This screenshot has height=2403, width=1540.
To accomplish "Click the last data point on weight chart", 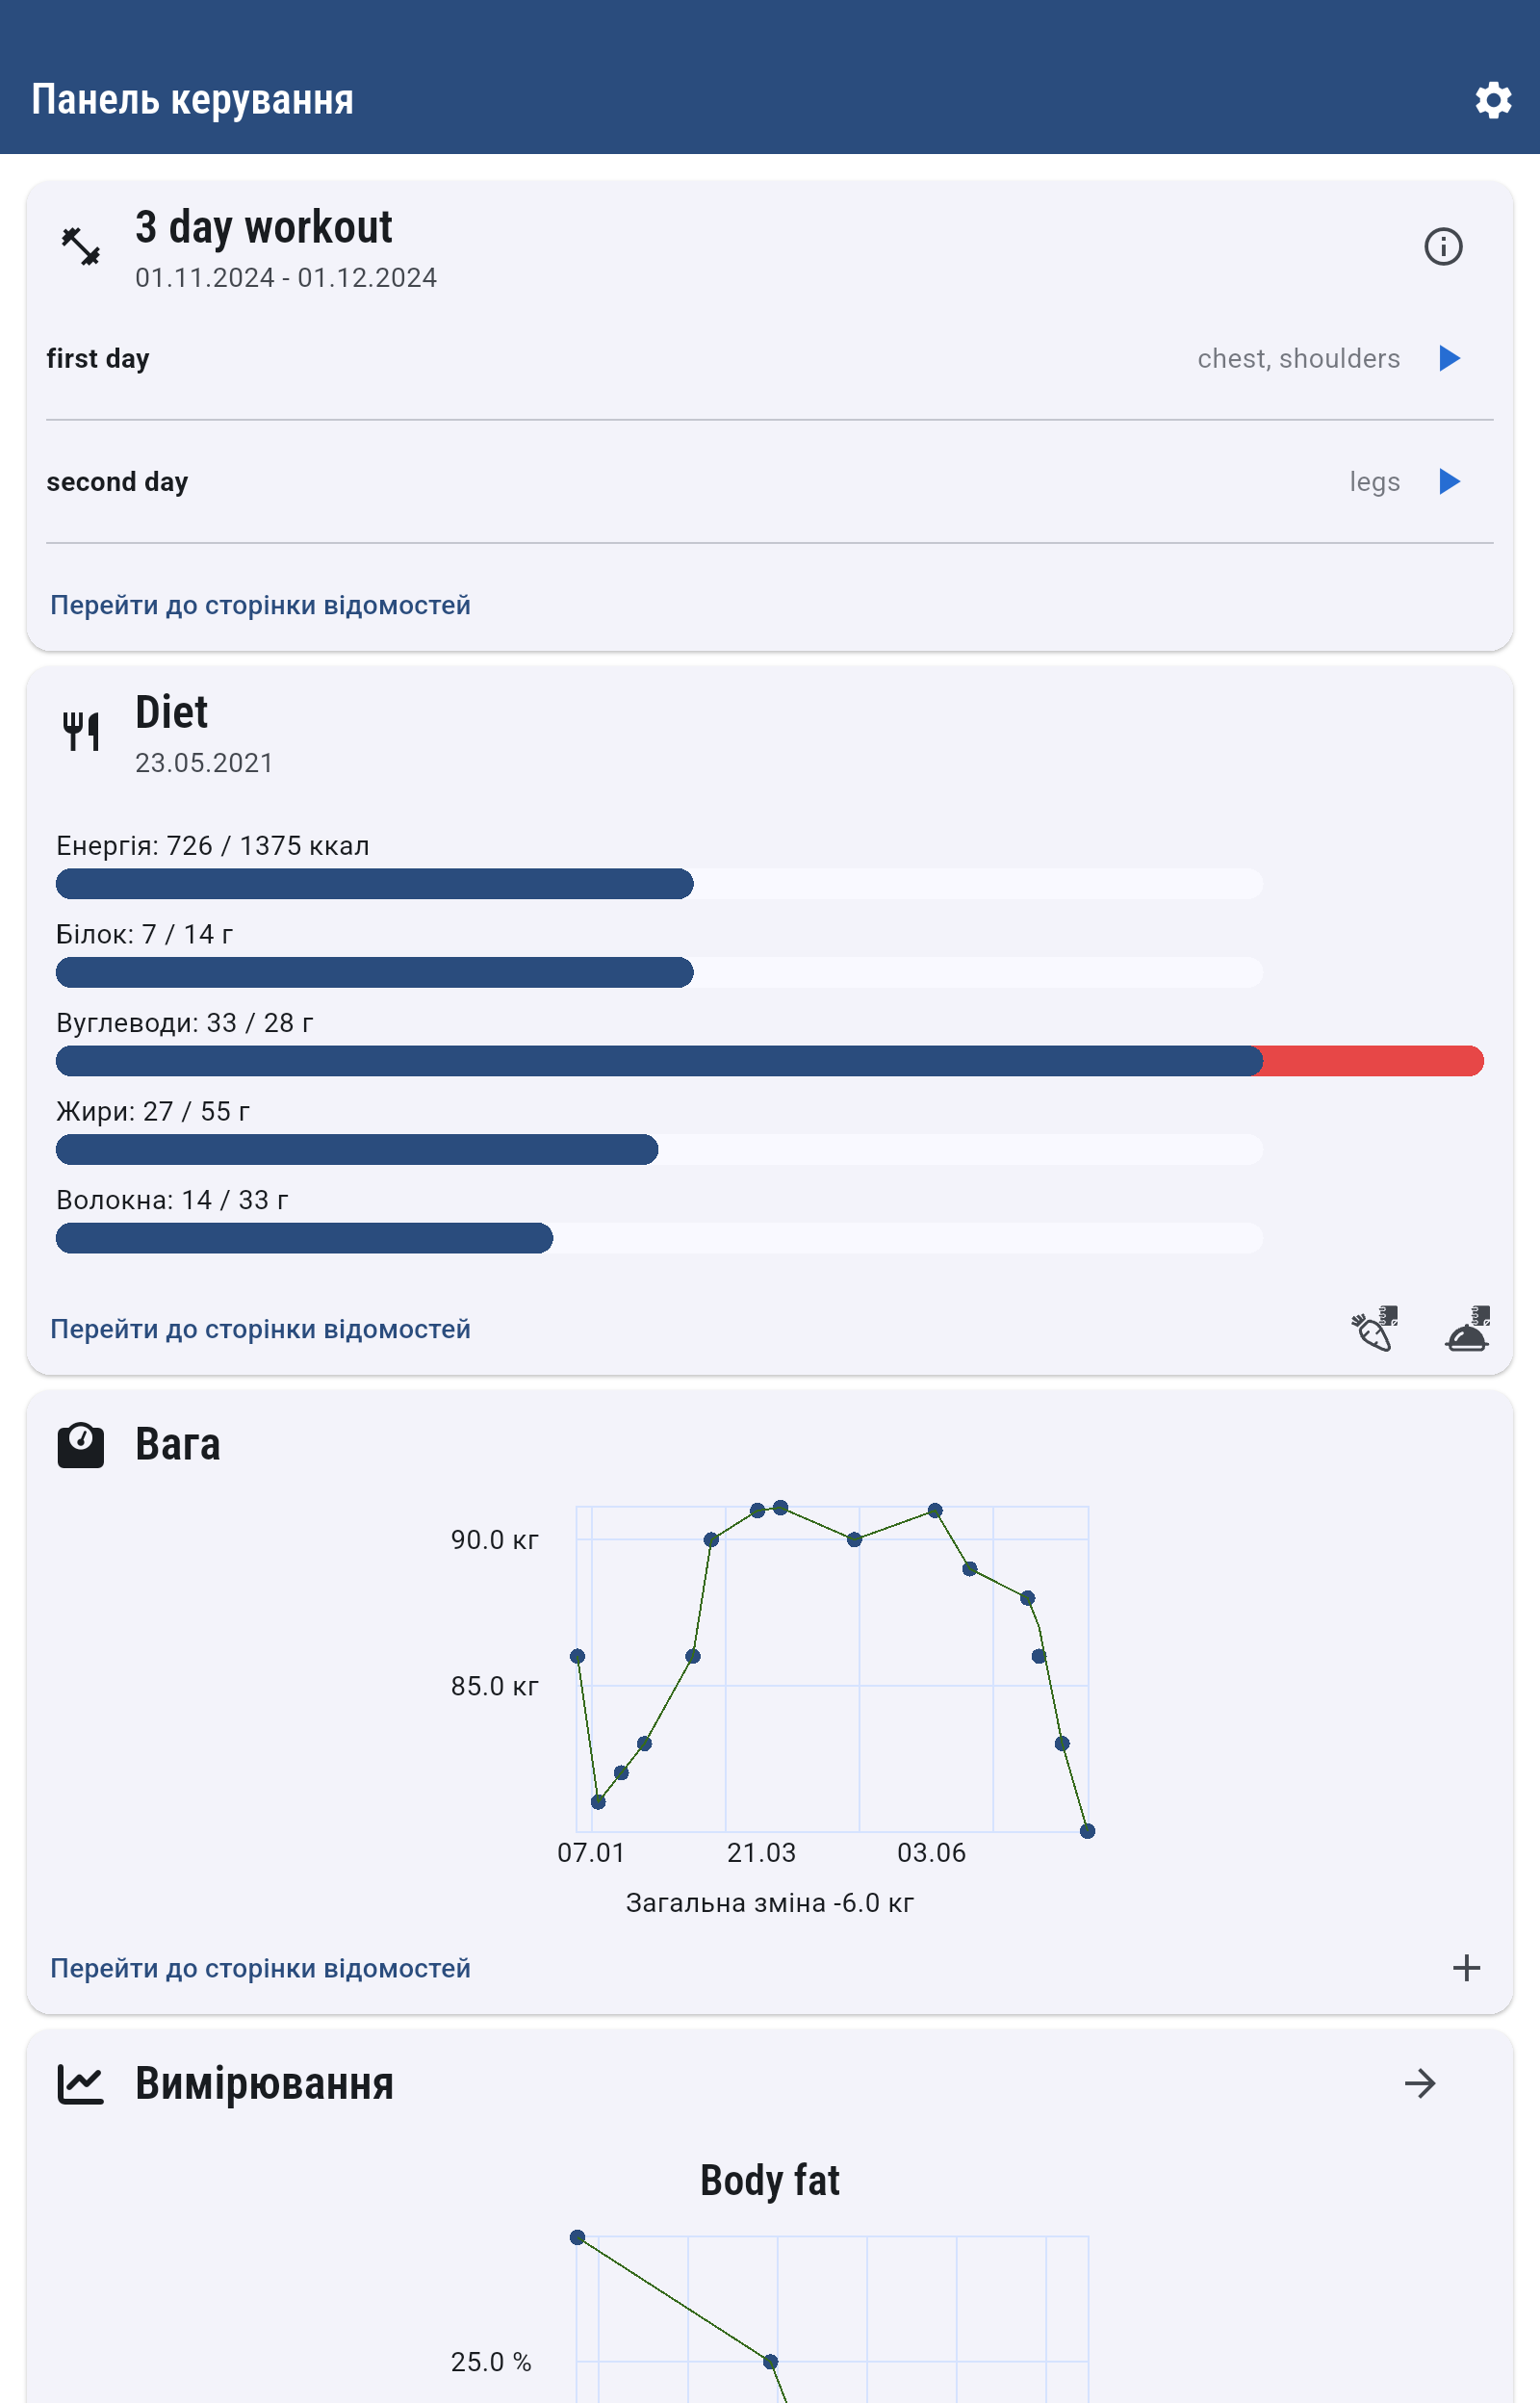I will (1087, 1831).
